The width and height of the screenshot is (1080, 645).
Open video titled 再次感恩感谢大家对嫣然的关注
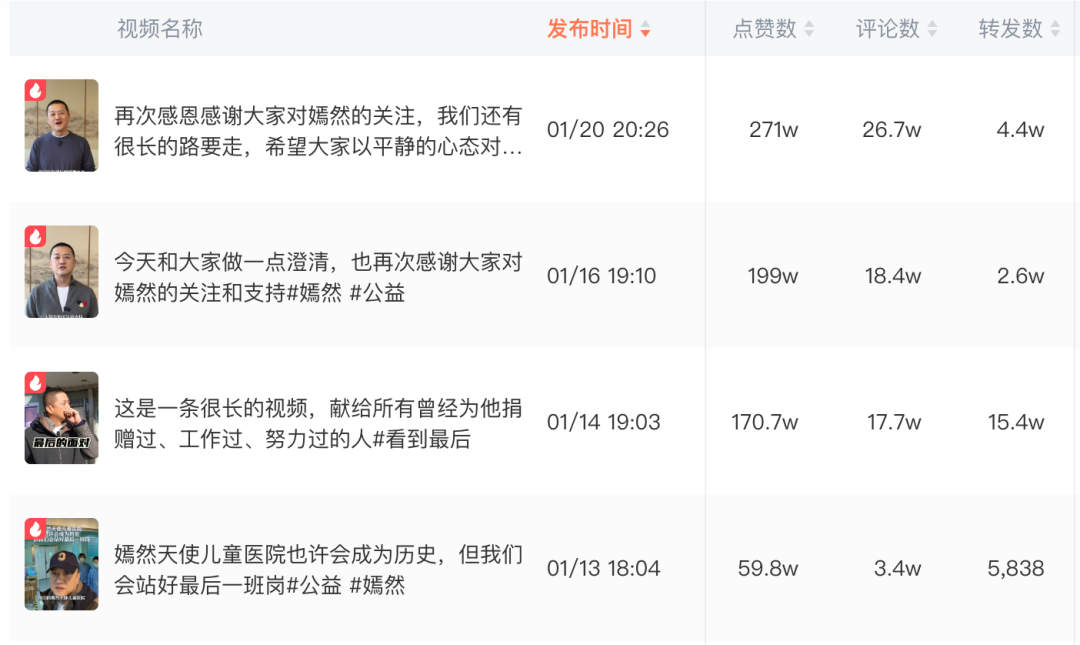pos(318,131)
